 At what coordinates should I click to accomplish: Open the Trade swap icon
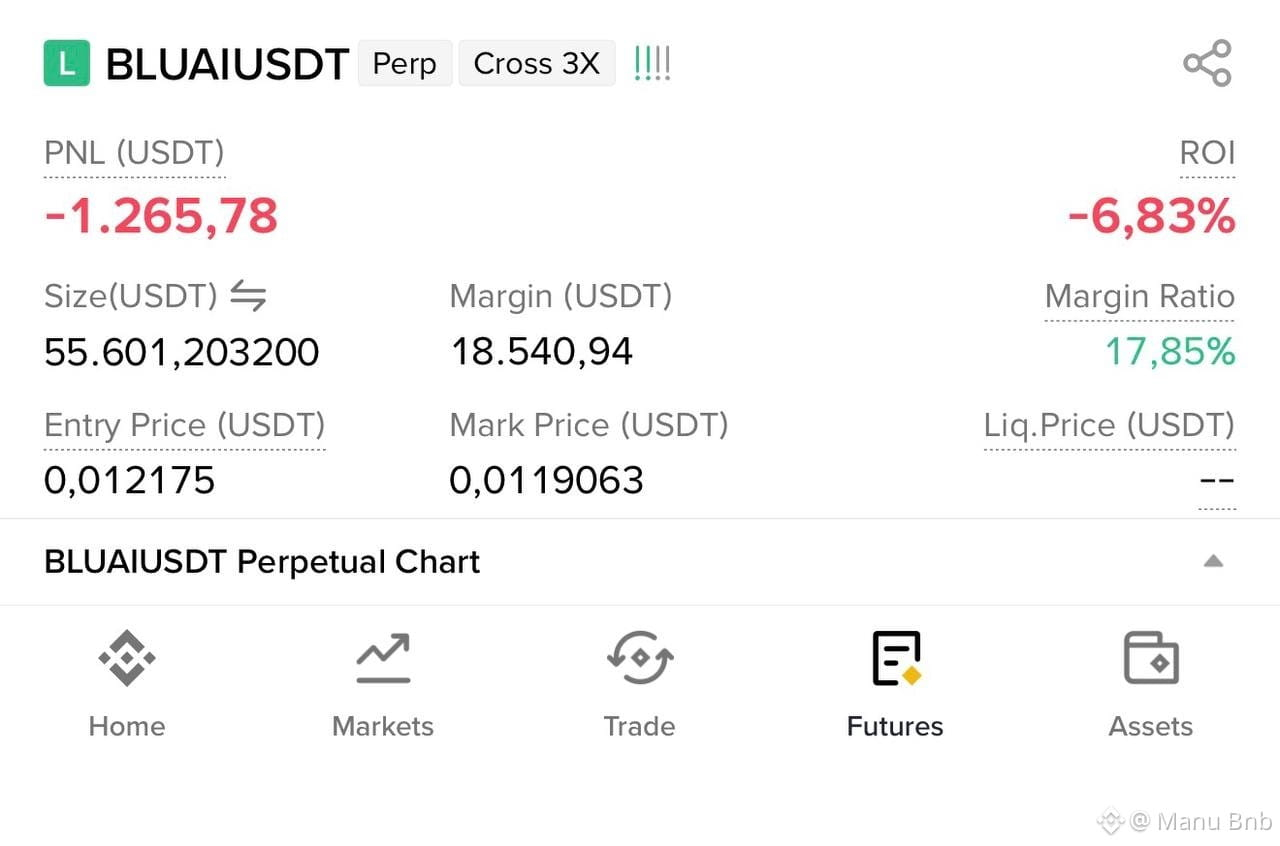(x=639, y=658)
